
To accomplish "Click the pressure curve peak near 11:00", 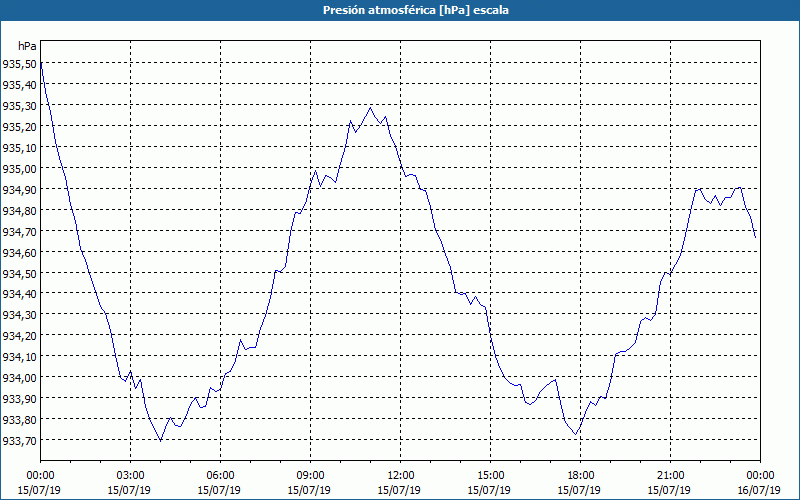I will 370,108.
